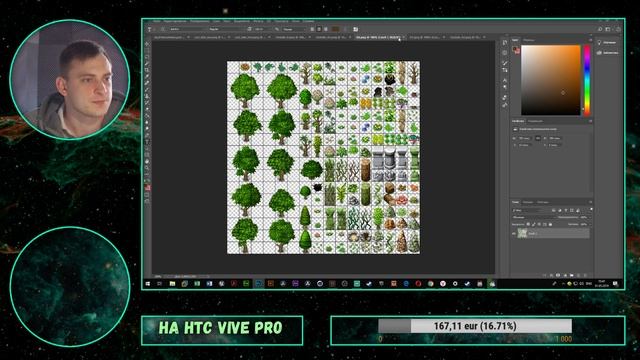The height and width of the screenshot is (360, 640).
Task: Select the Lasso tool
Action: [x=148, y=57]
